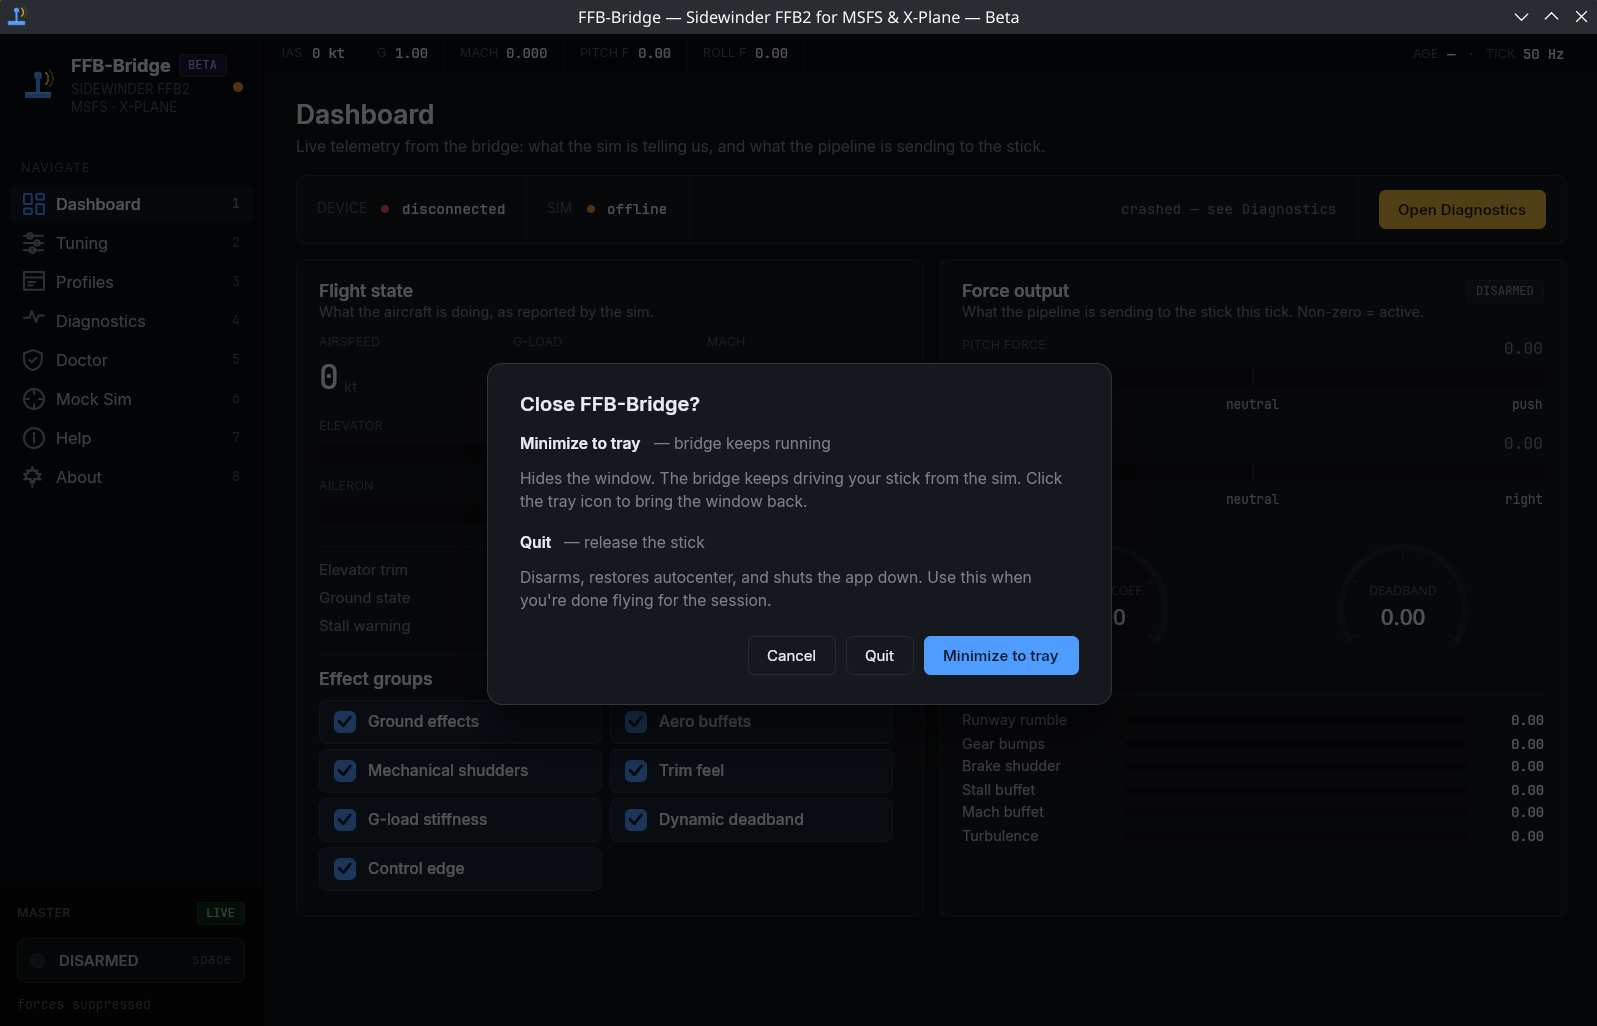Click the About gear icon

34,477
